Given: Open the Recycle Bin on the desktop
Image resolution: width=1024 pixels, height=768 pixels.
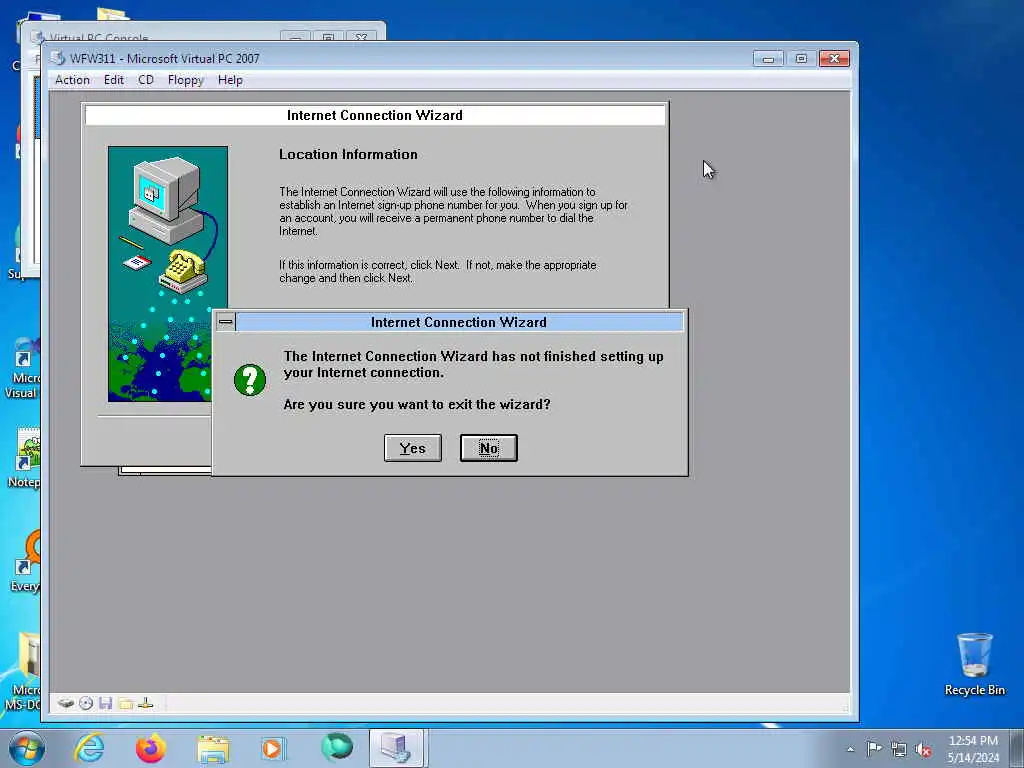Looking at the screenshot, I should click(974, 664).
